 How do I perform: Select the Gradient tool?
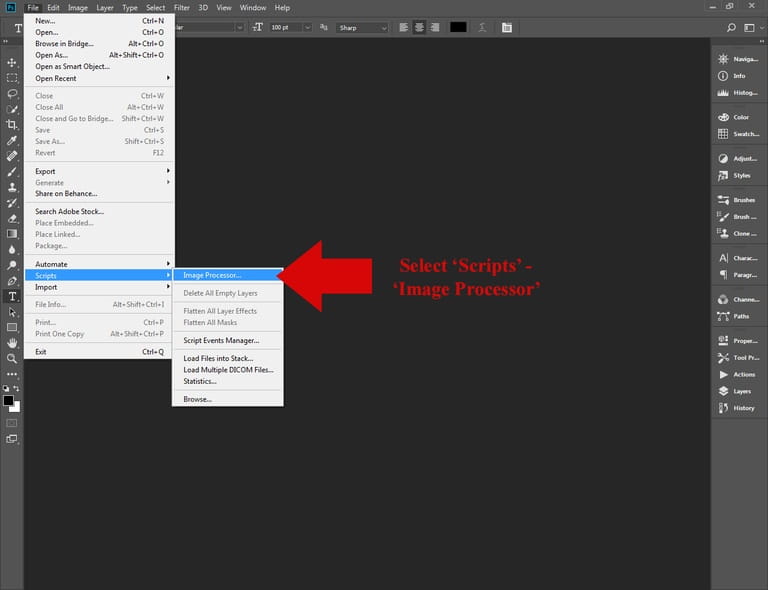point(12,234)
